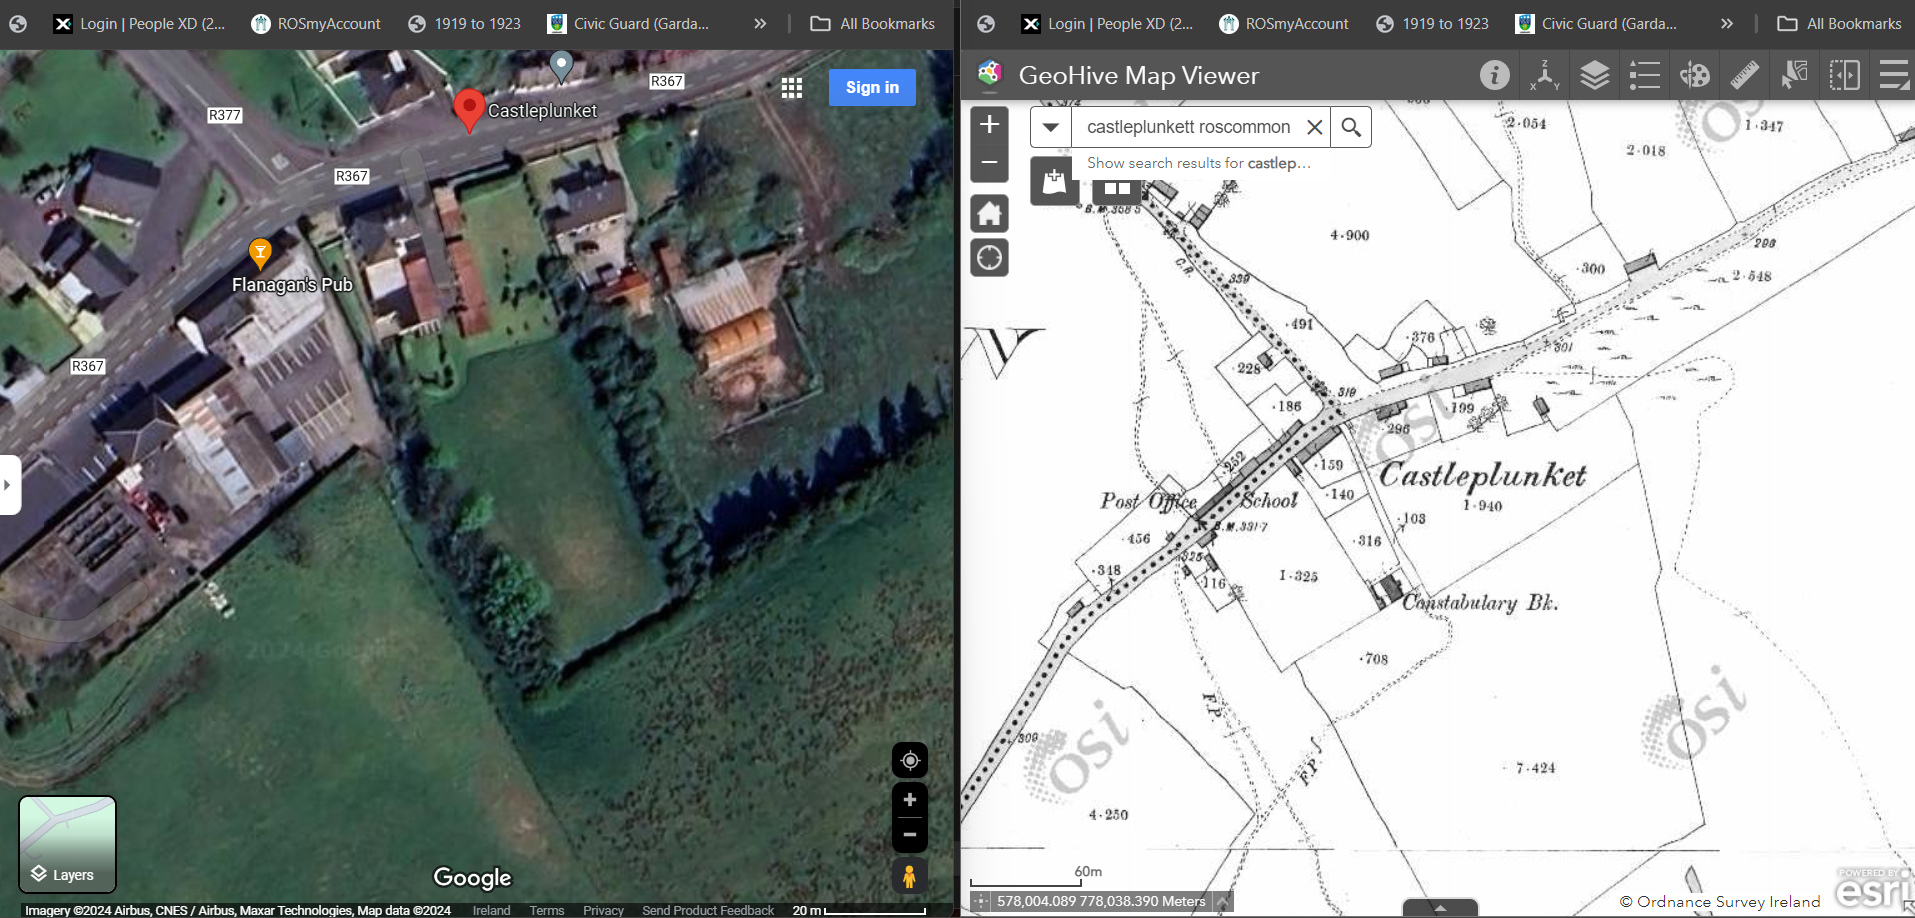Enable click-to-get map coordinates in GeoHive
This screenshot has width=1915, height=918.
click(981, 901)
